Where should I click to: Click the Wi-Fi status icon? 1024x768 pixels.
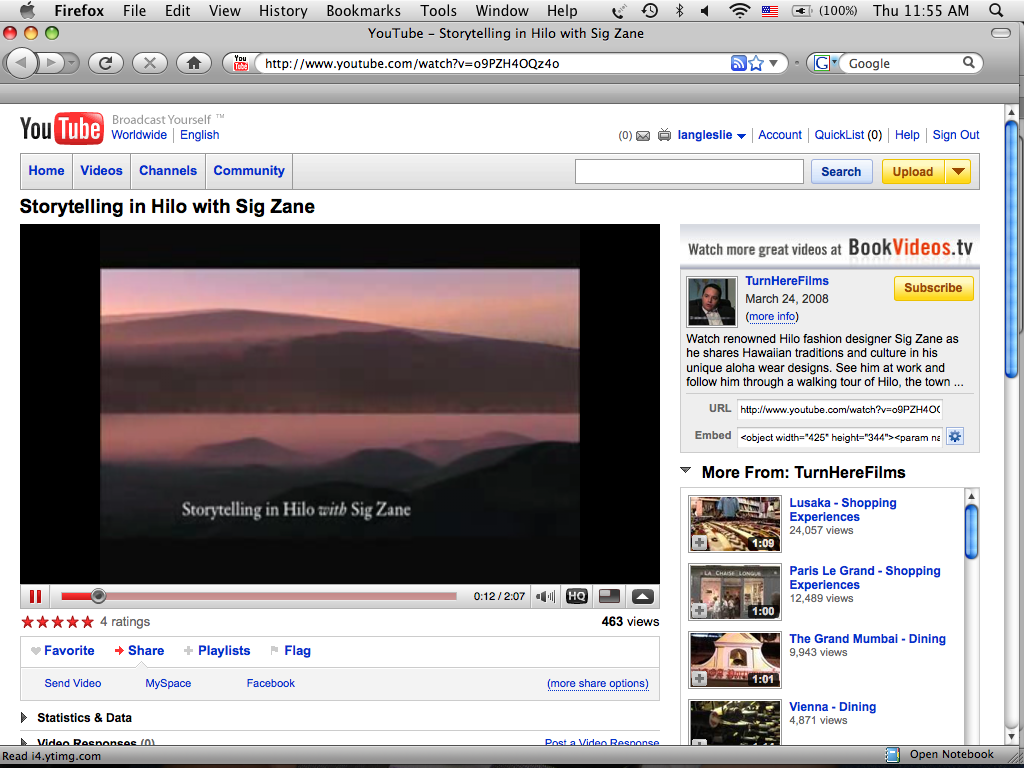739,10
